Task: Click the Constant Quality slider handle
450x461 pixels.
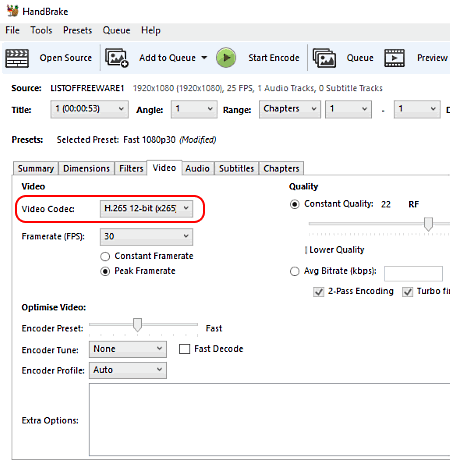Action: [428, 224]
